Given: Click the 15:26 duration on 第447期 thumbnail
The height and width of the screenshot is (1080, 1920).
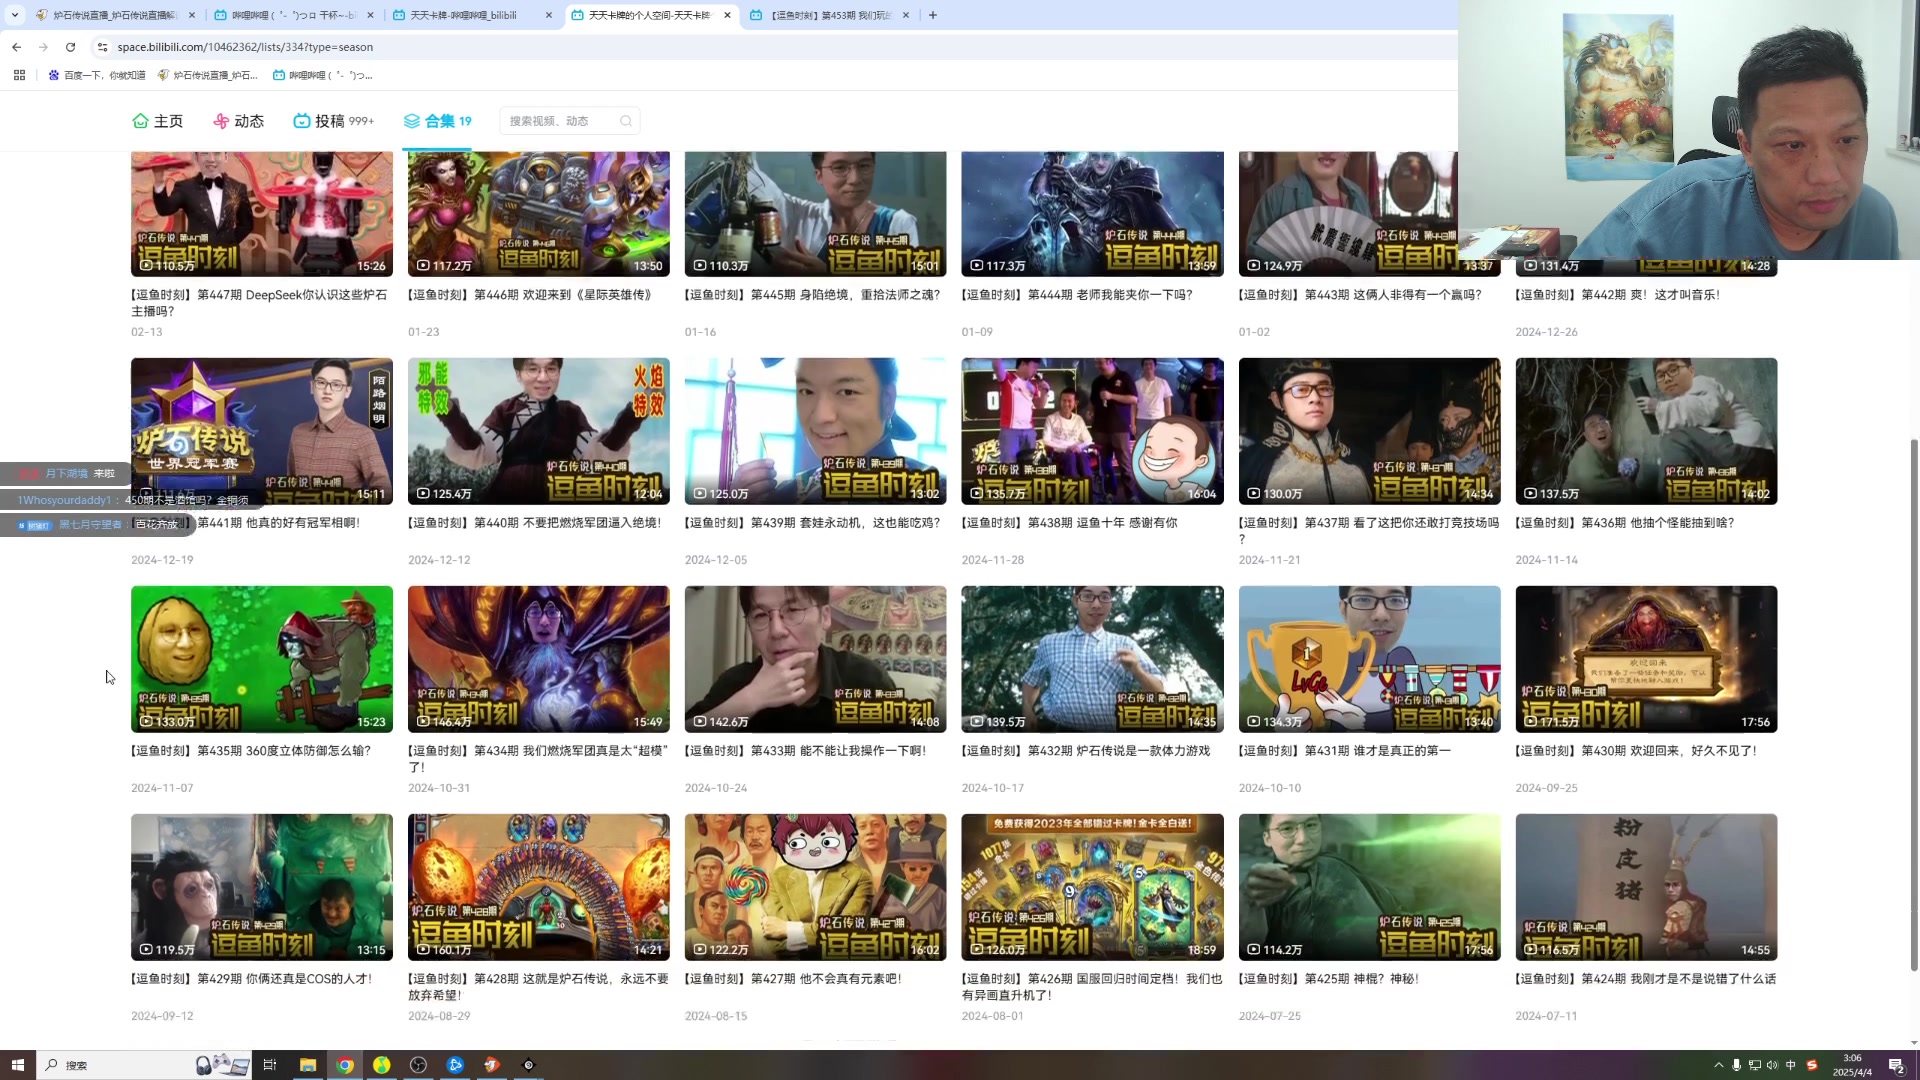Looking at the screenshot, I should pos(371,266).
